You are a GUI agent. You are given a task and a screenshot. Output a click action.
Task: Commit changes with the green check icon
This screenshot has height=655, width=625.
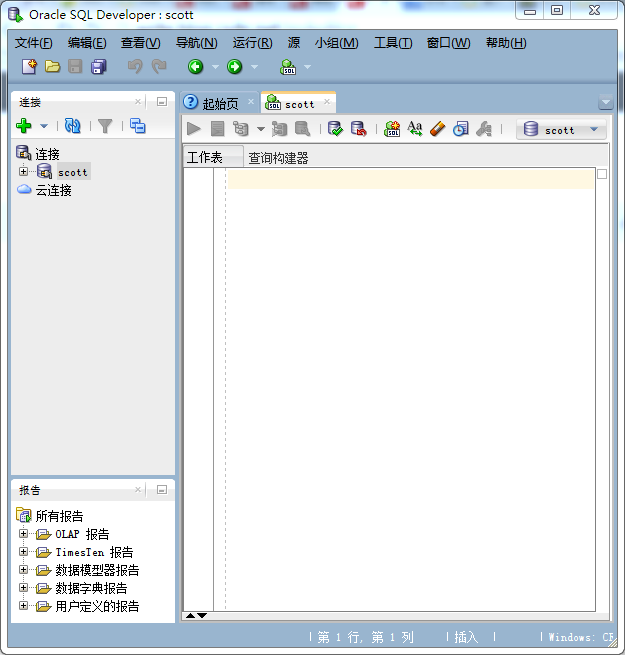click(335, 129)
